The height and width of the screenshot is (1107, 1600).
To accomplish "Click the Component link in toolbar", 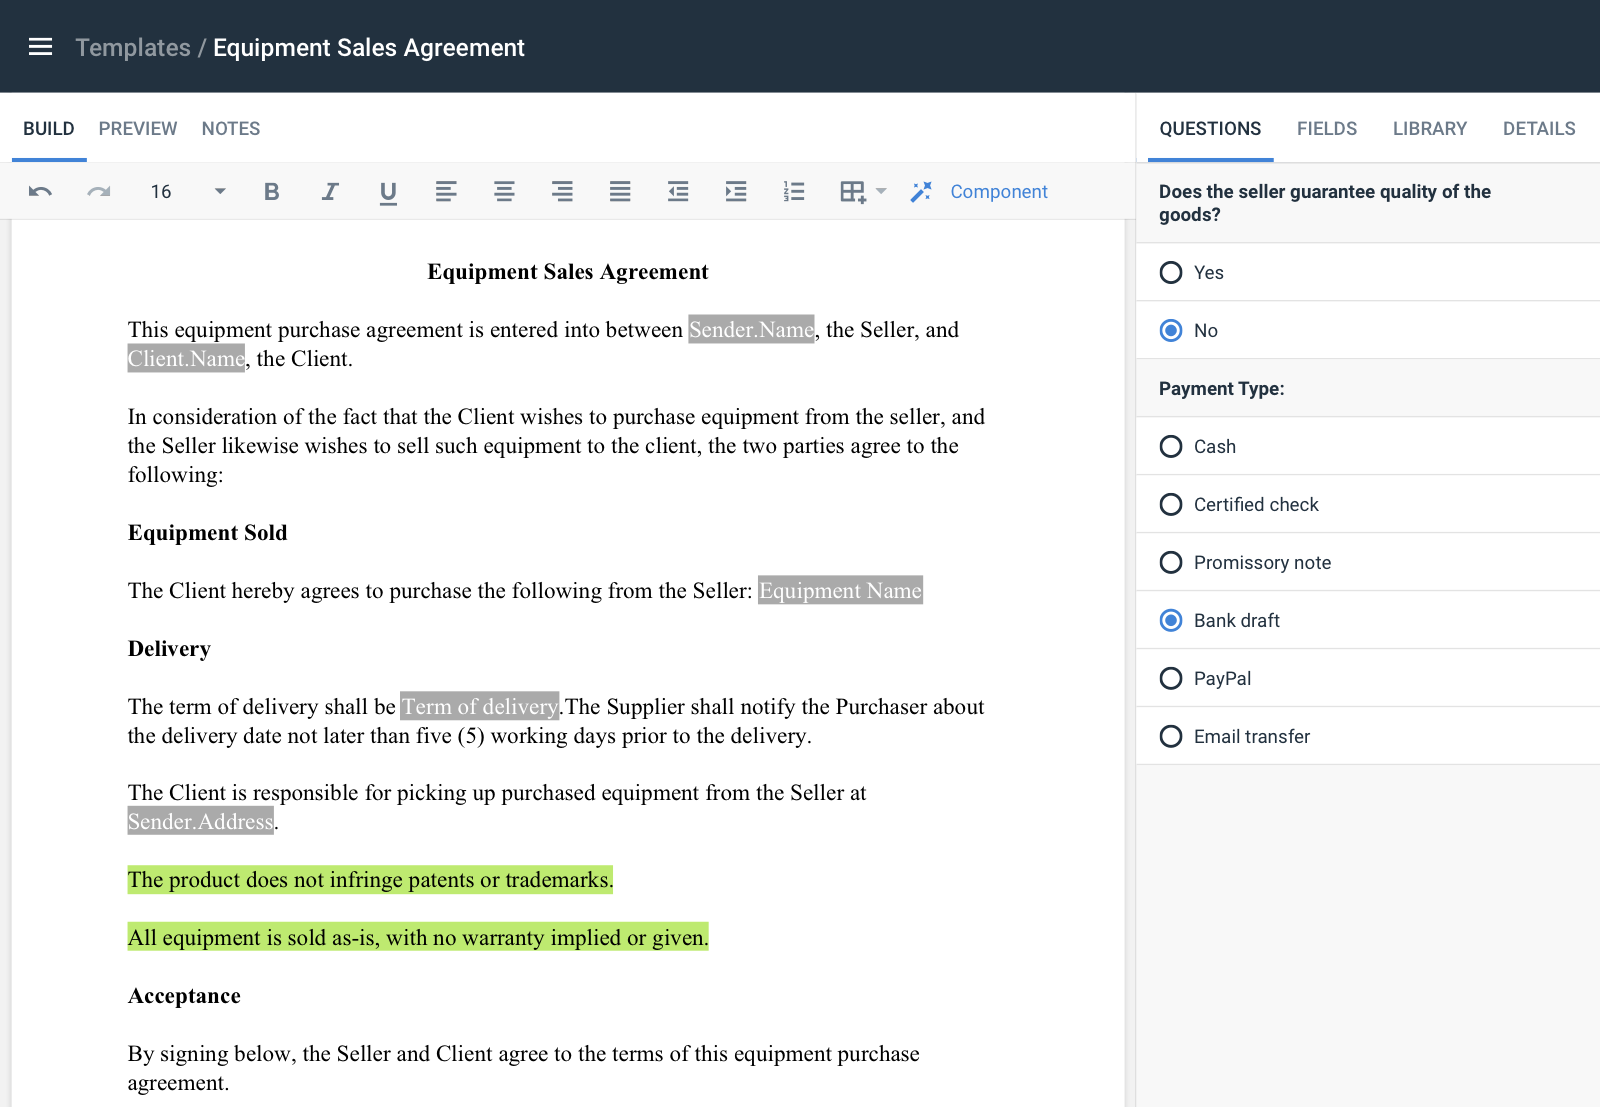I will tap(998, 191).
